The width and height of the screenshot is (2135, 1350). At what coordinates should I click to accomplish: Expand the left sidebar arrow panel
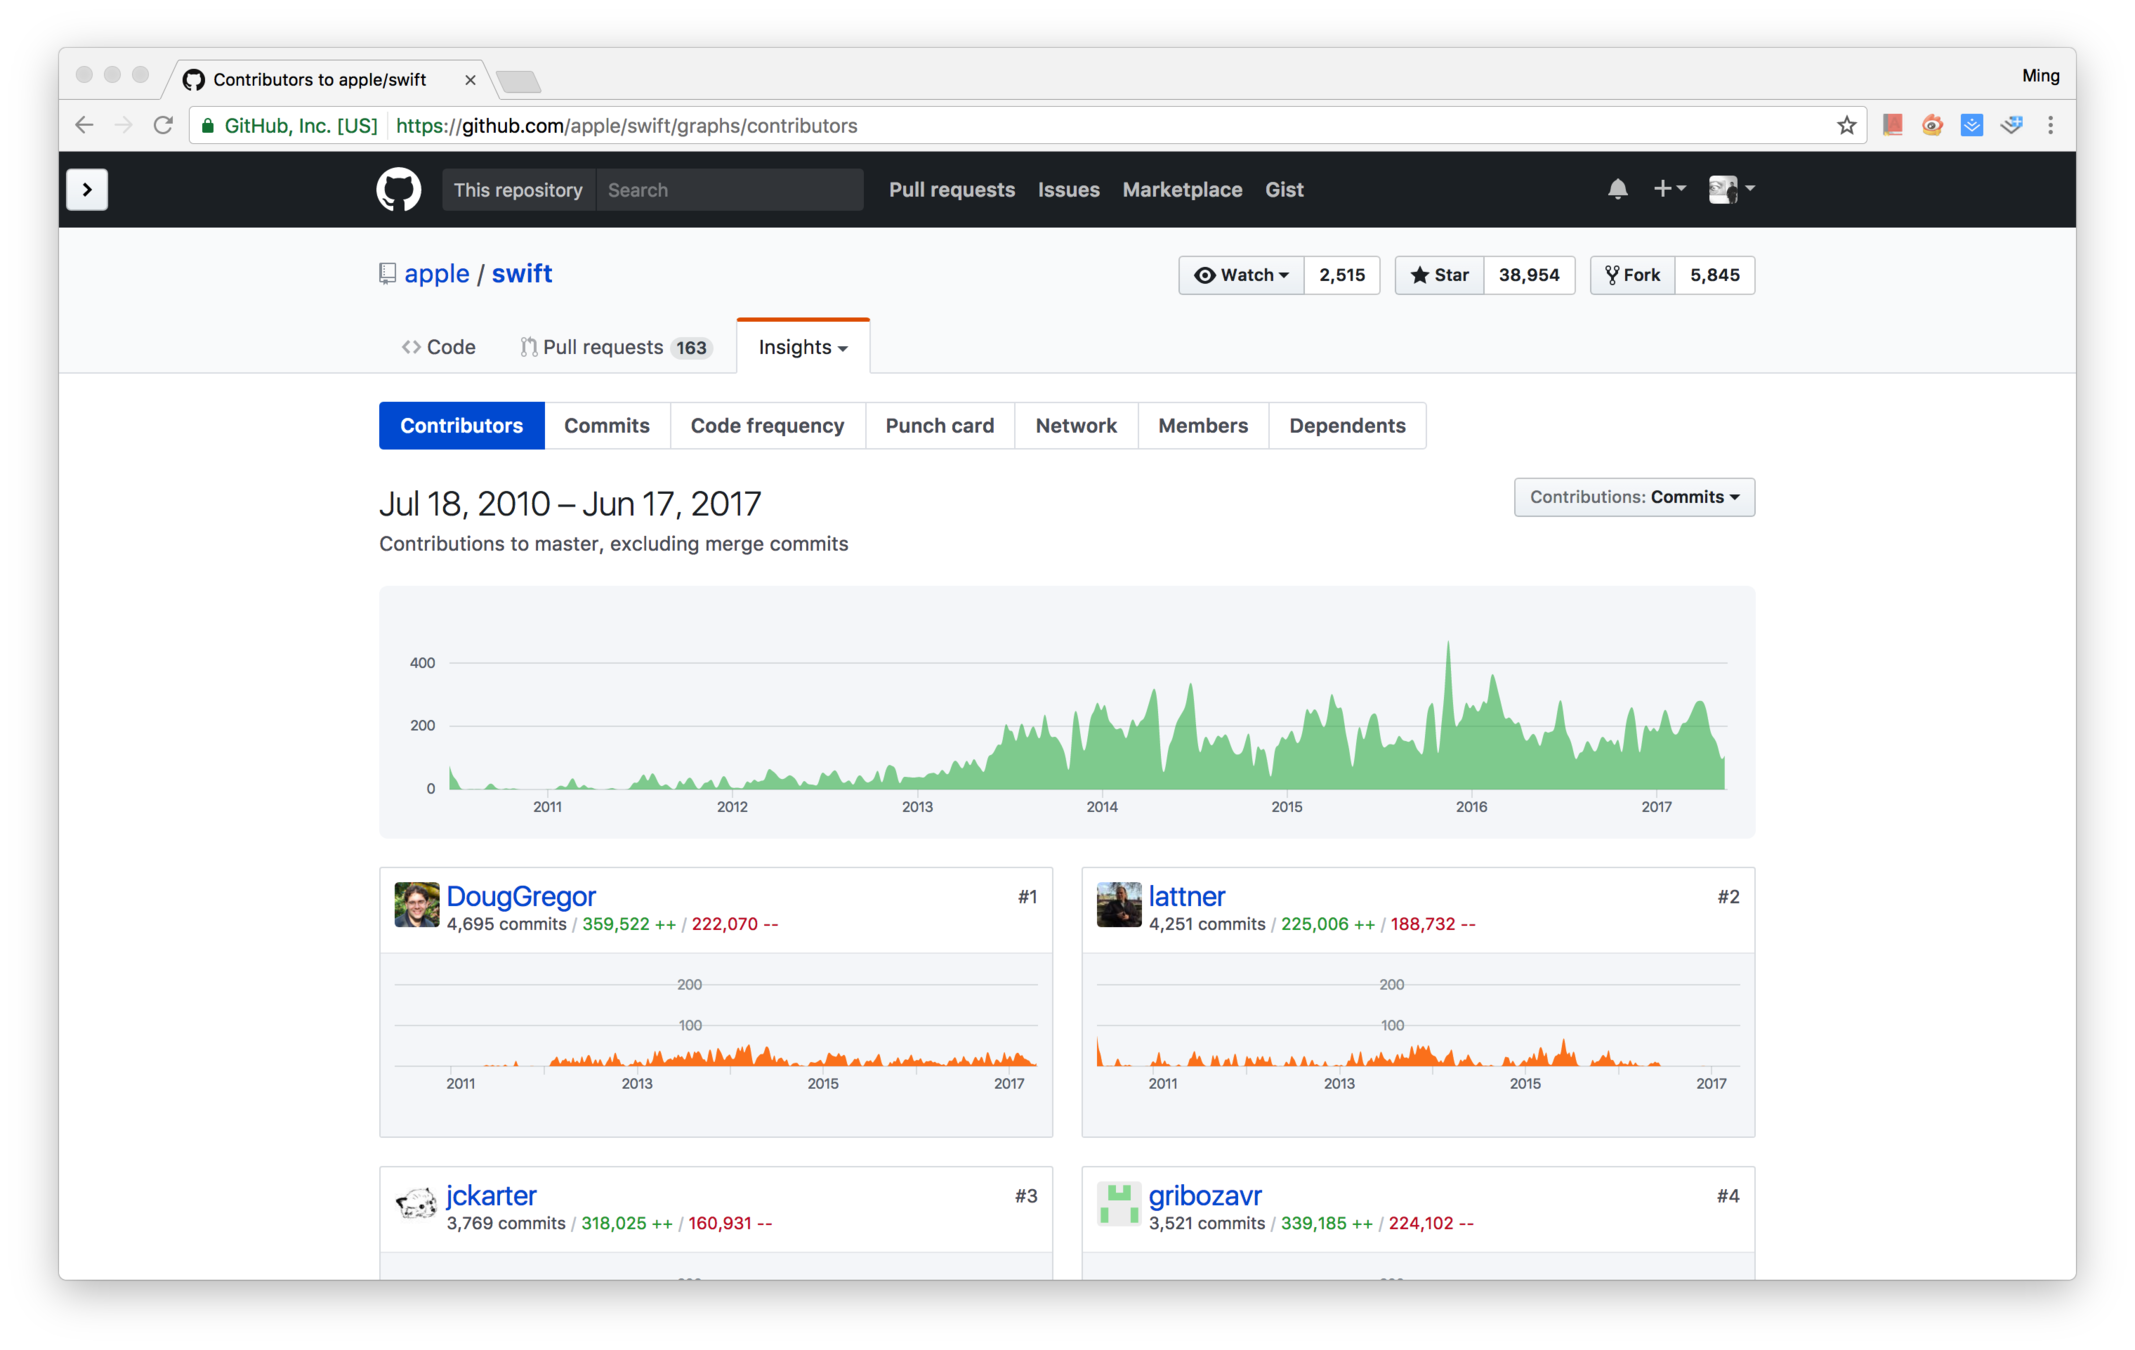click(87, 189)
